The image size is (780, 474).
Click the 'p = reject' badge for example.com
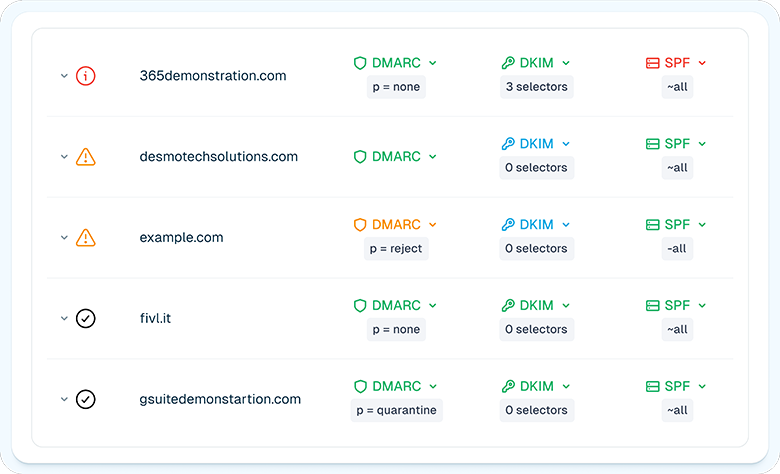coord(396,249)
